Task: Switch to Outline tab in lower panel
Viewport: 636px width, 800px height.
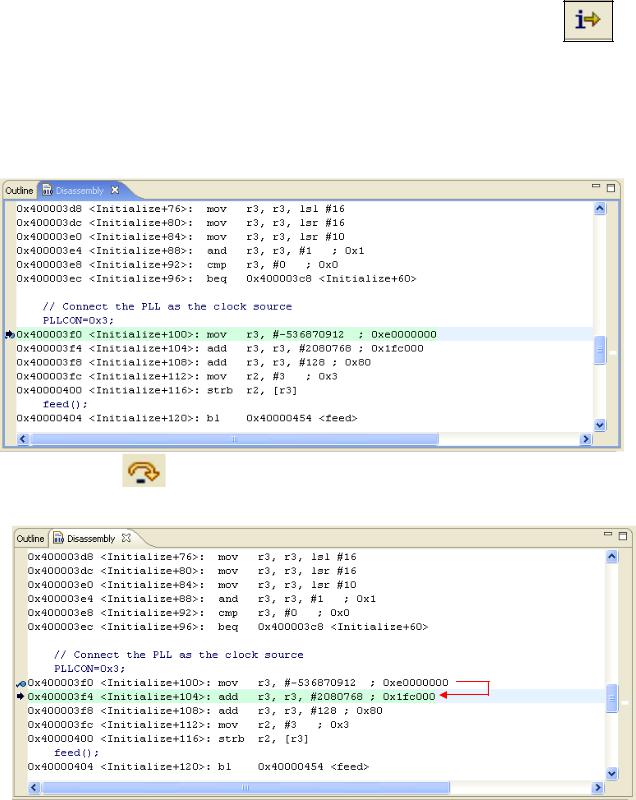Action: pyautogui.click(x=31, y=538)
